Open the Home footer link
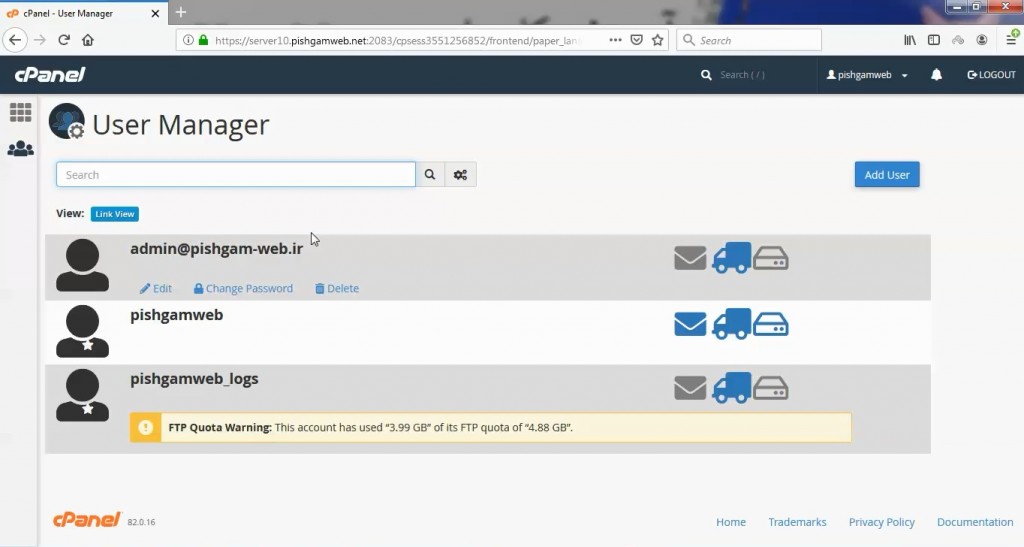Viewport: 1024px width, 547px height. (x=731, y=522)
